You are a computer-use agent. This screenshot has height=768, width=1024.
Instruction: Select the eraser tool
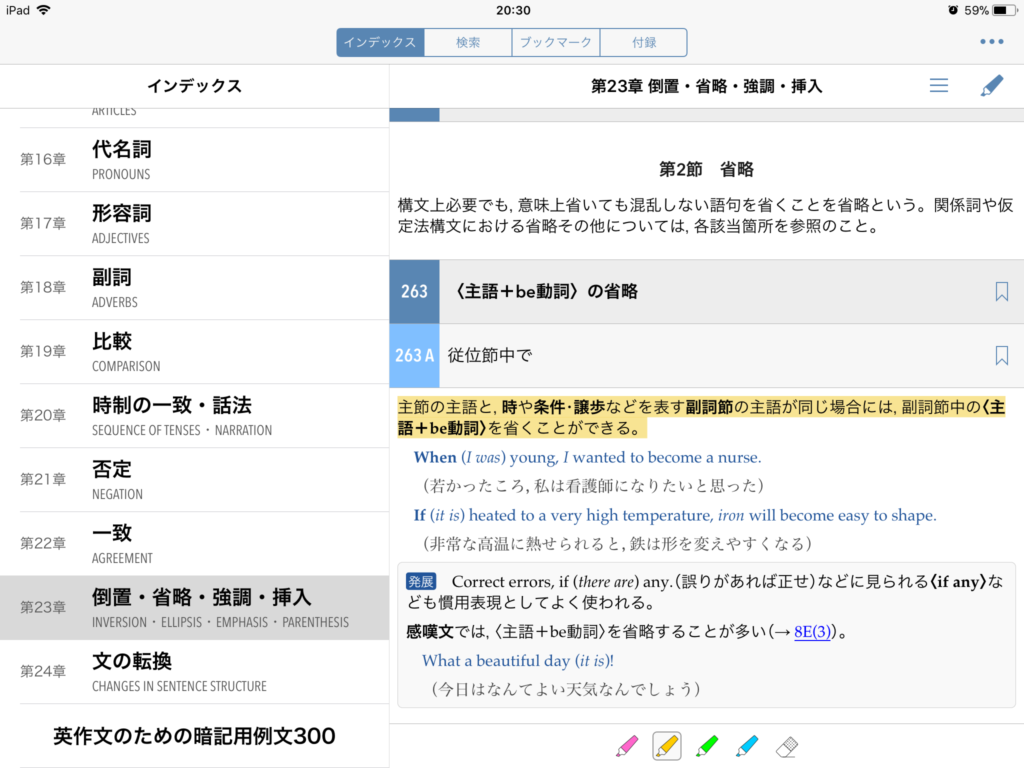pos(788,745)
